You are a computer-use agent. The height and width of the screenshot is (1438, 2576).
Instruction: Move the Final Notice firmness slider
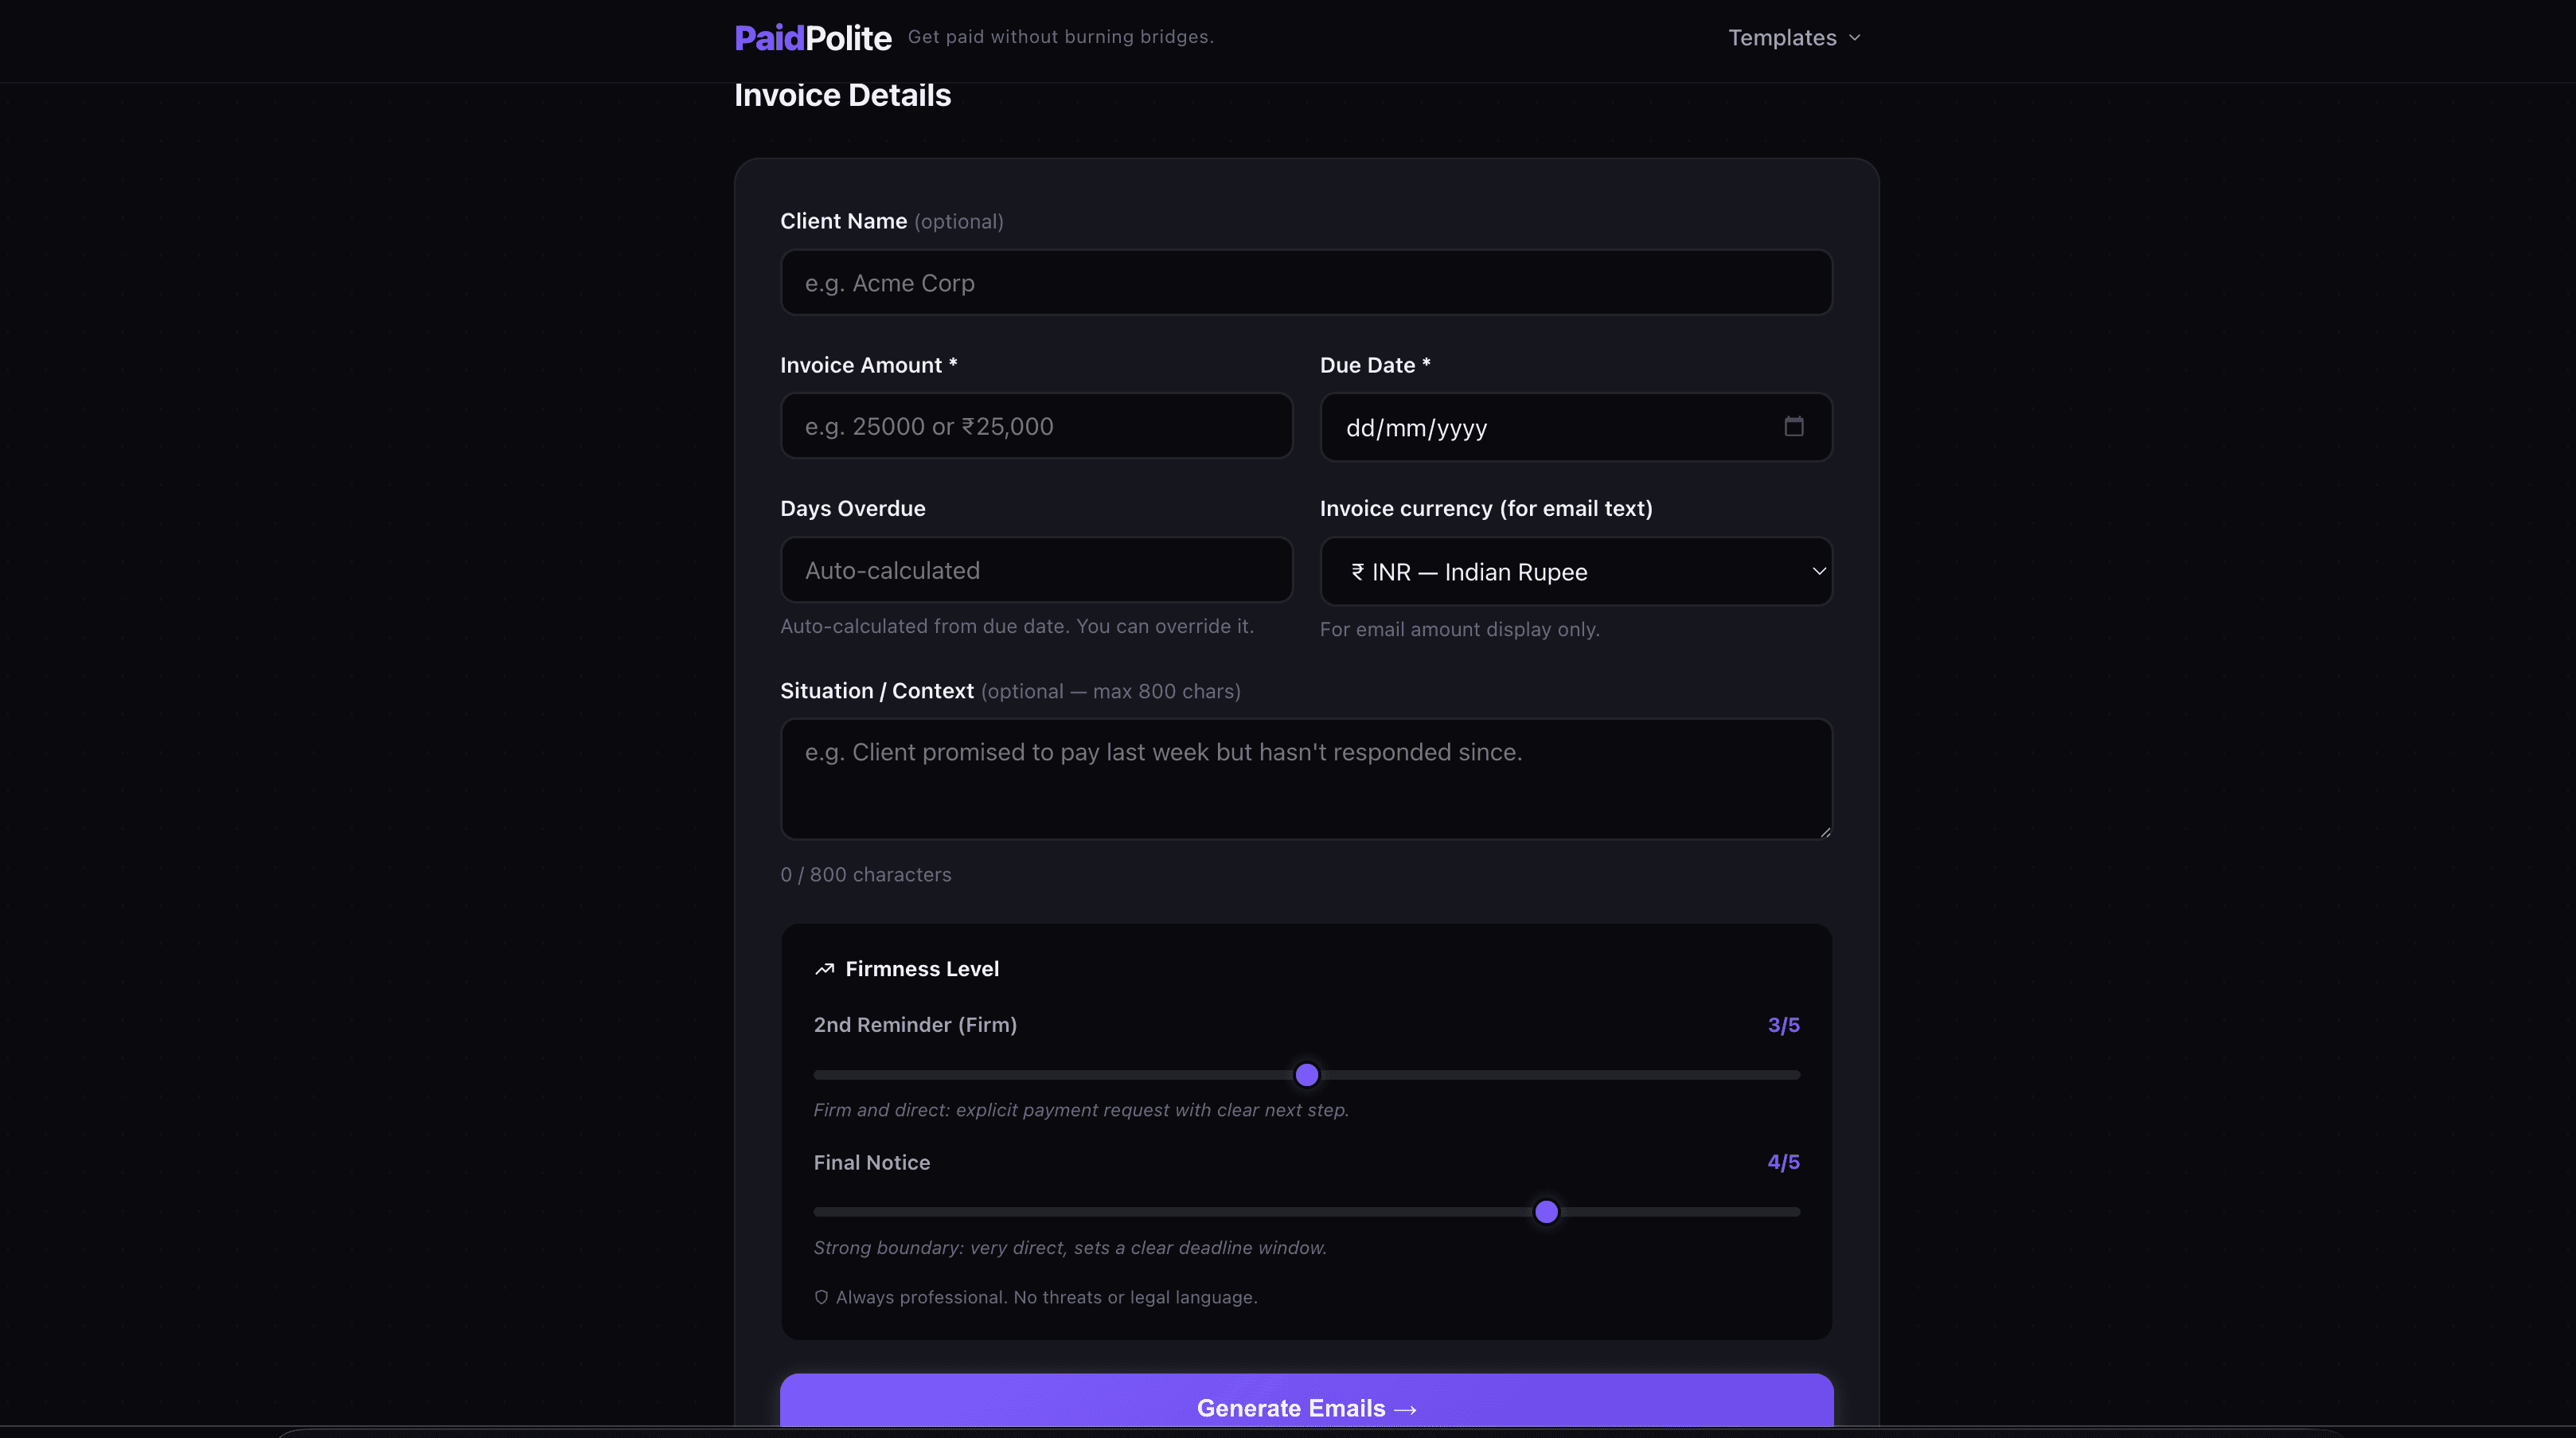(x=1547, y=1211)
